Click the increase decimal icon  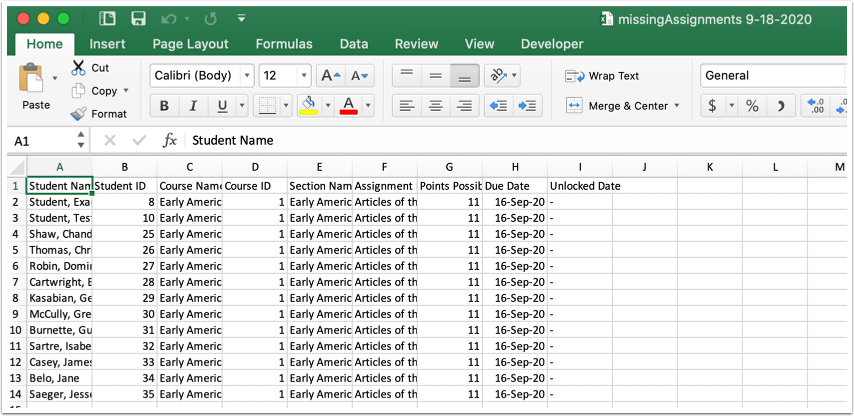coord(815,106)
